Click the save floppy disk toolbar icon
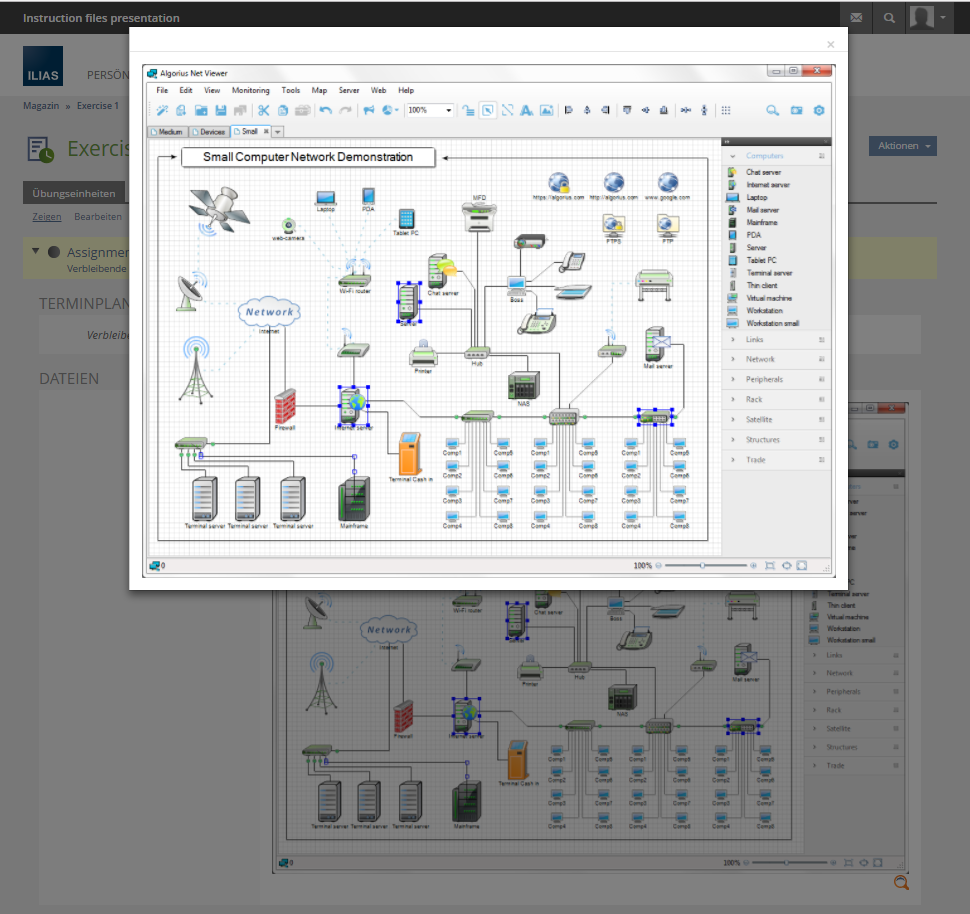Viewport: 970px width, 914px height. (x=221, y=110)
